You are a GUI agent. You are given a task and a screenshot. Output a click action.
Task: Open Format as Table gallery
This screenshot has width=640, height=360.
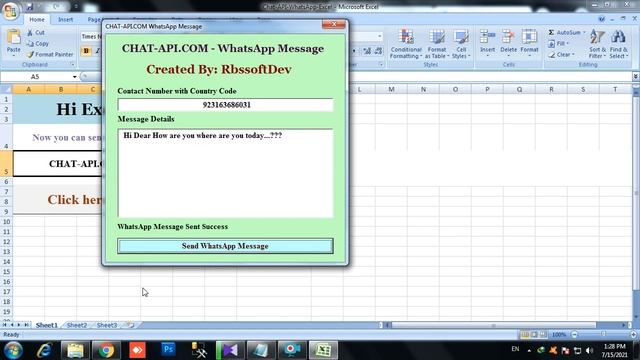coord(436,44)
